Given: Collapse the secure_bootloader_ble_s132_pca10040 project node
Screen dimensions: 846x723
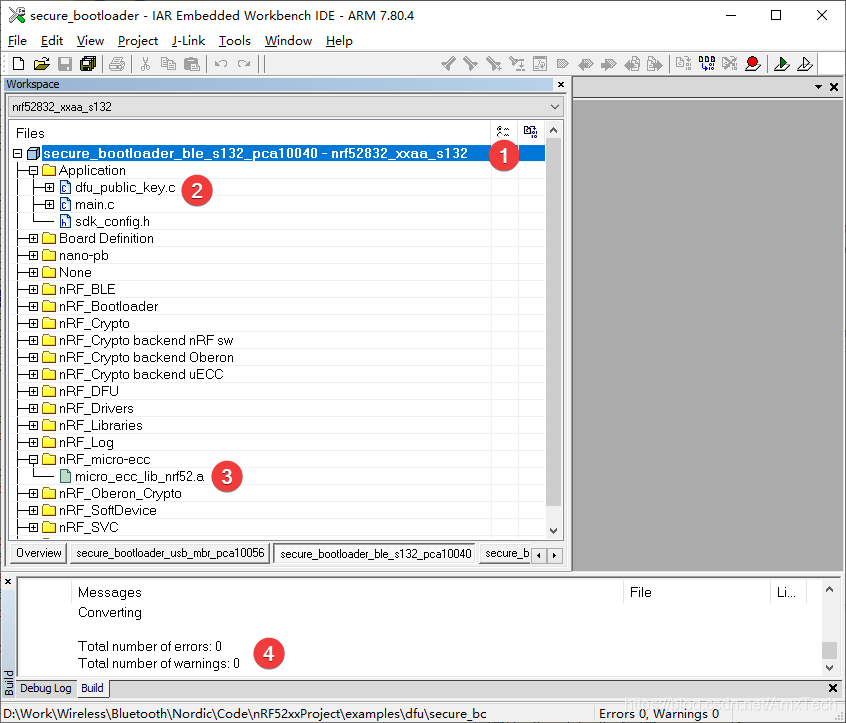Looking at the screenshot, I should pos(17,154).
